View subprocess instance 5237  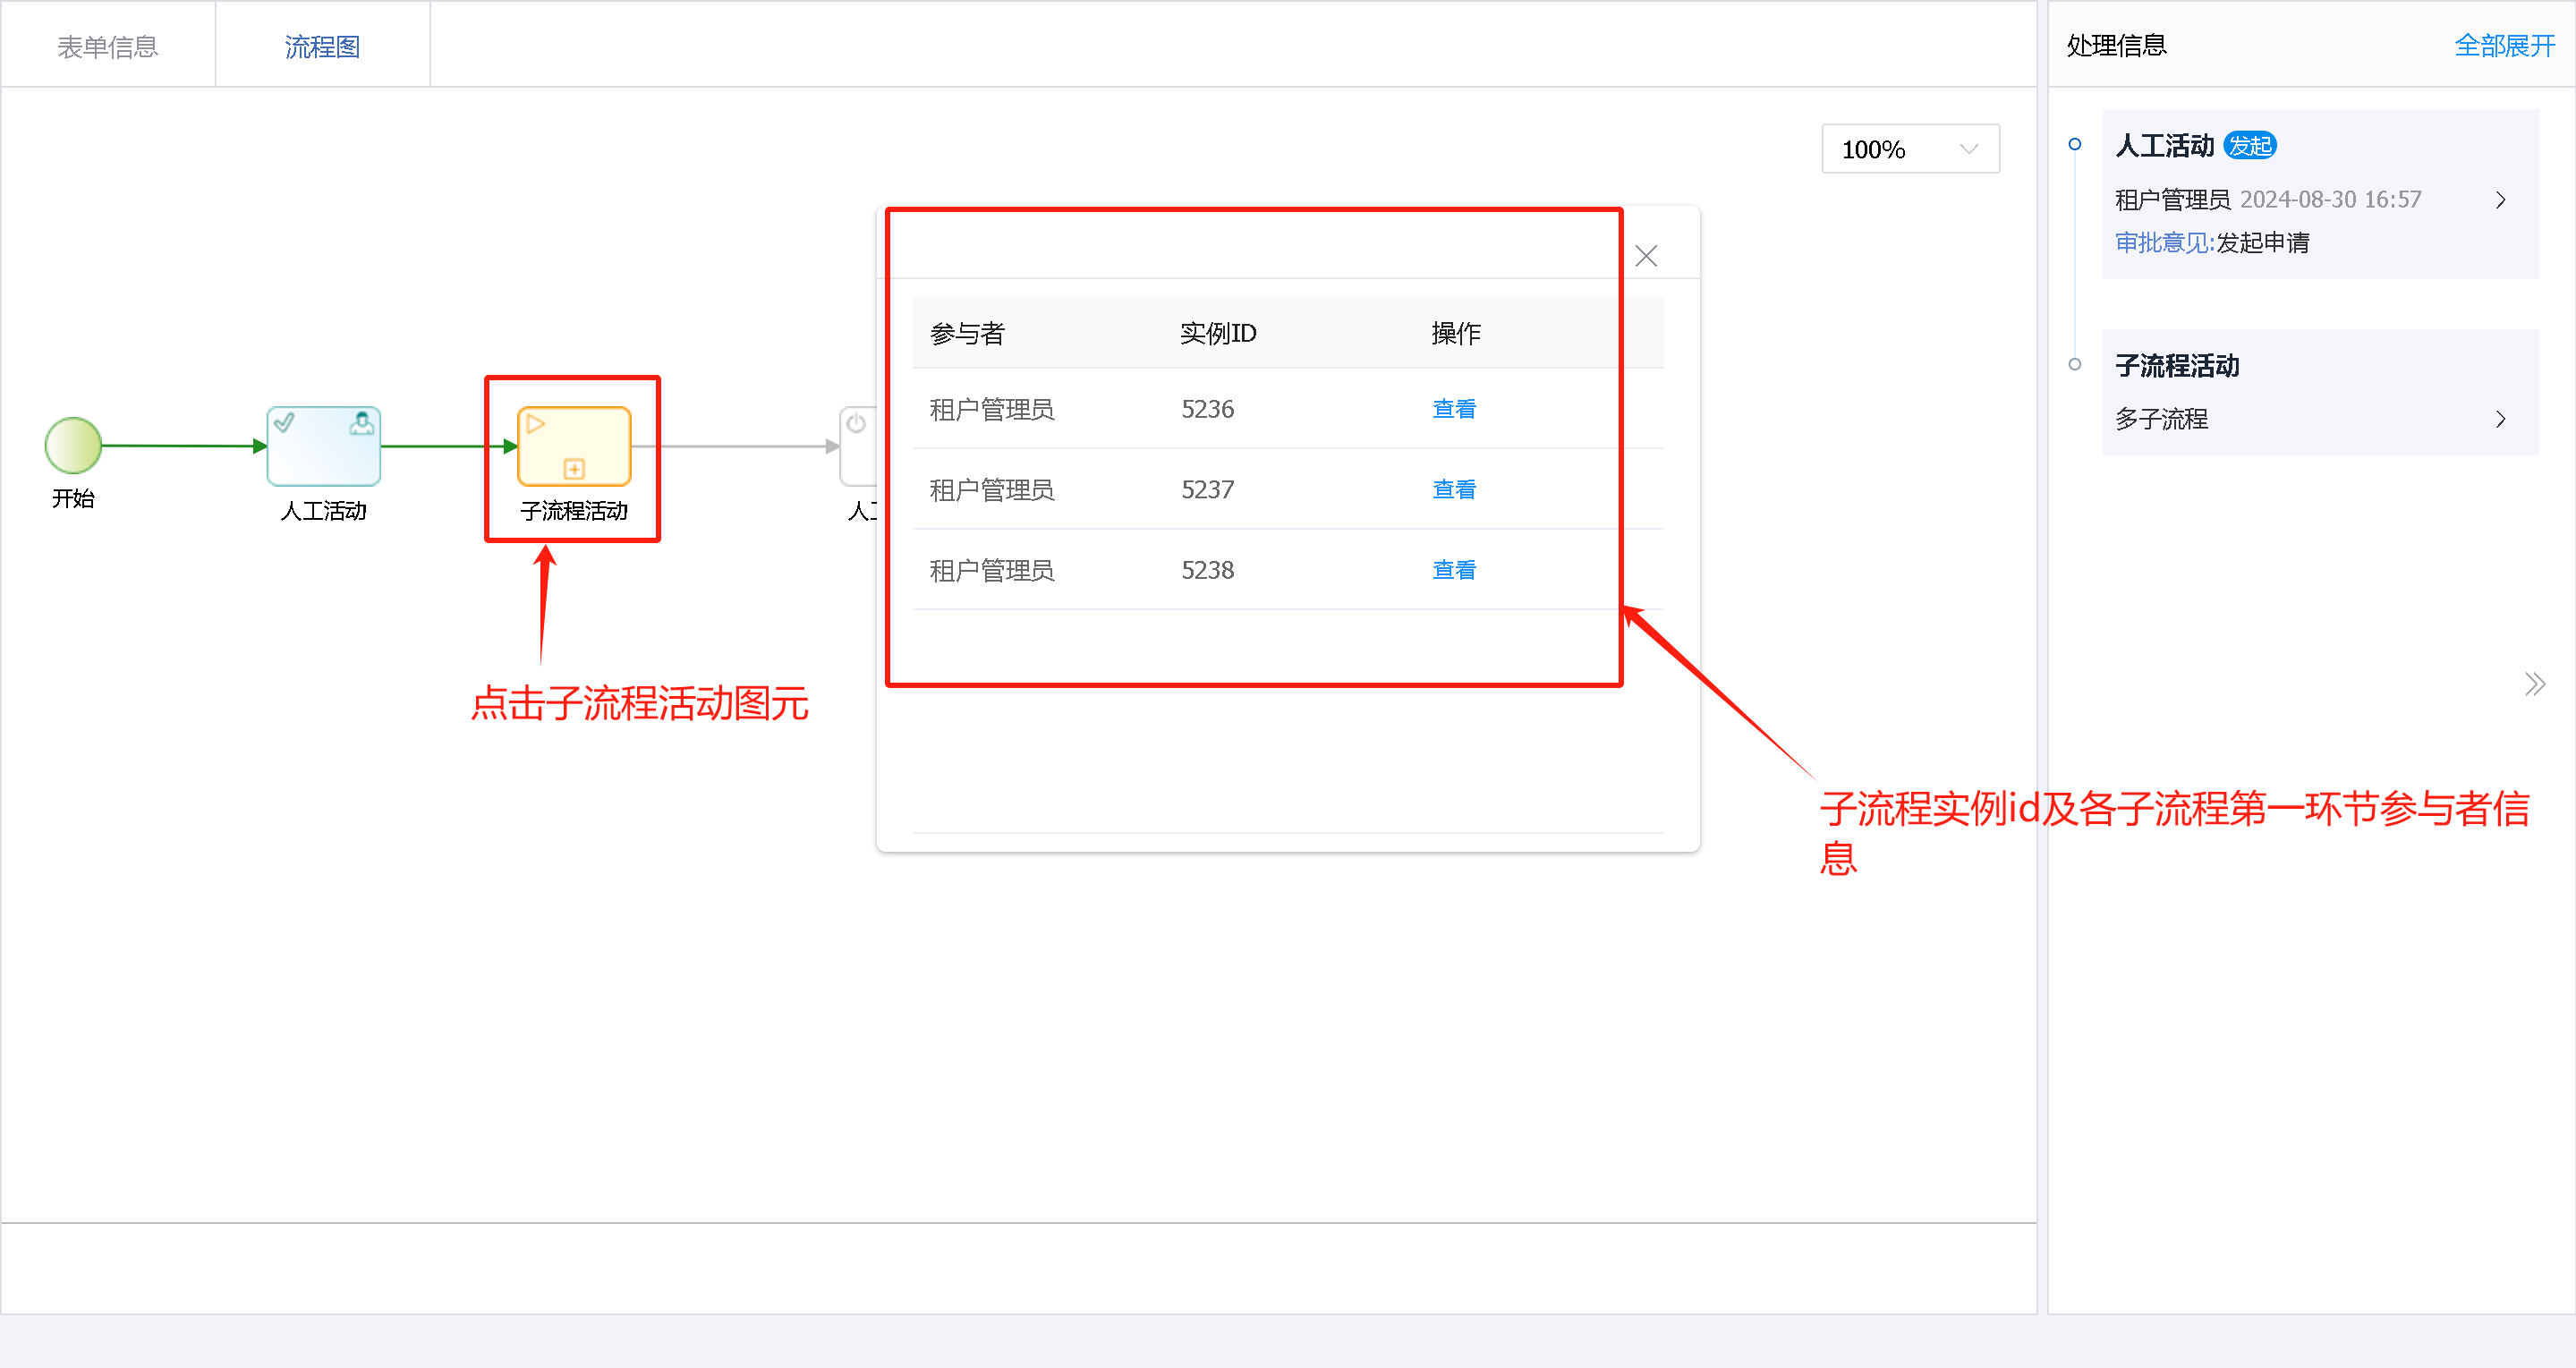tap(1453, 489)
